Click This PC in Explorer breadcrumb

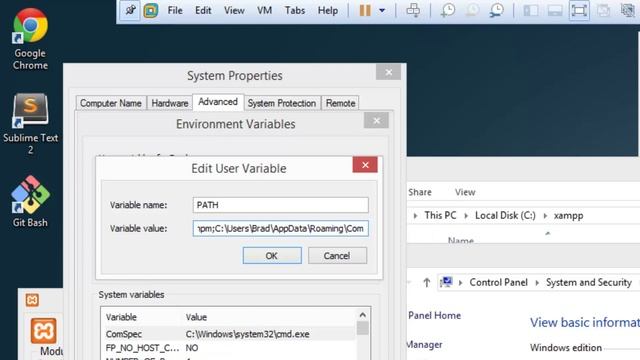(x=440, y=216)
